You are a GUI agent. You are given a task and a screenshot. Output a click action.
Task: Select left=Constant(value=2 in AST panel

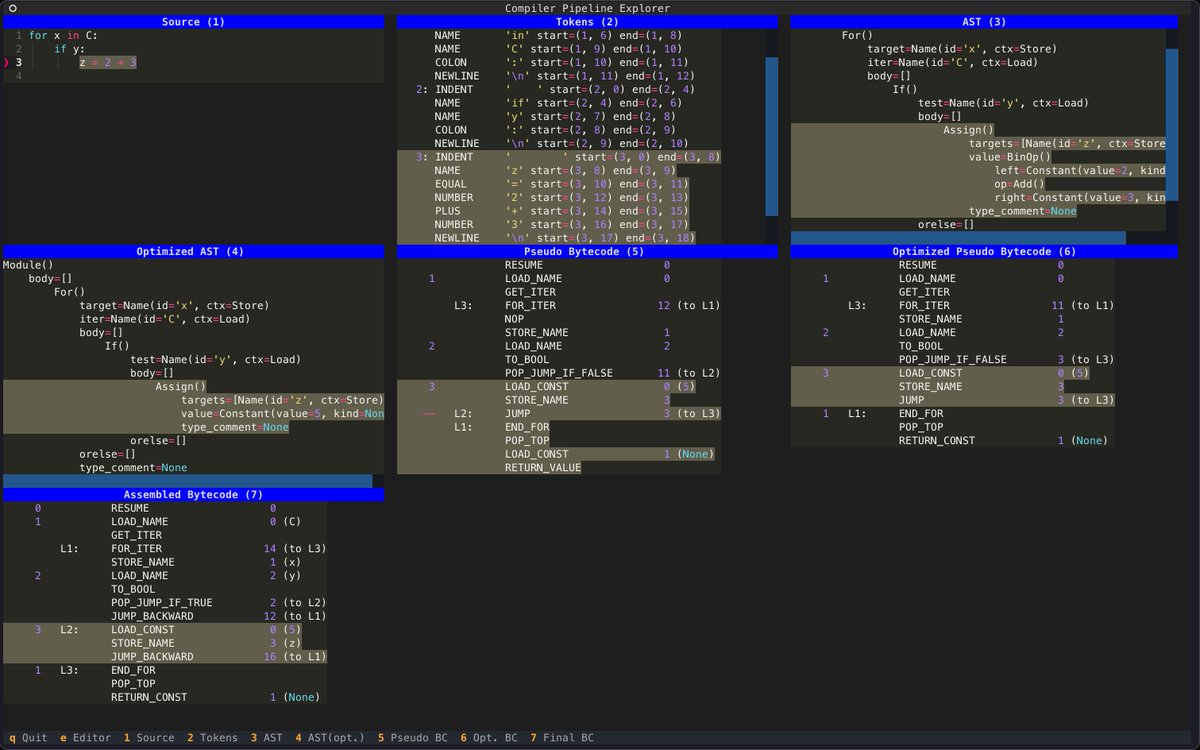click(x=1080, y=170)
